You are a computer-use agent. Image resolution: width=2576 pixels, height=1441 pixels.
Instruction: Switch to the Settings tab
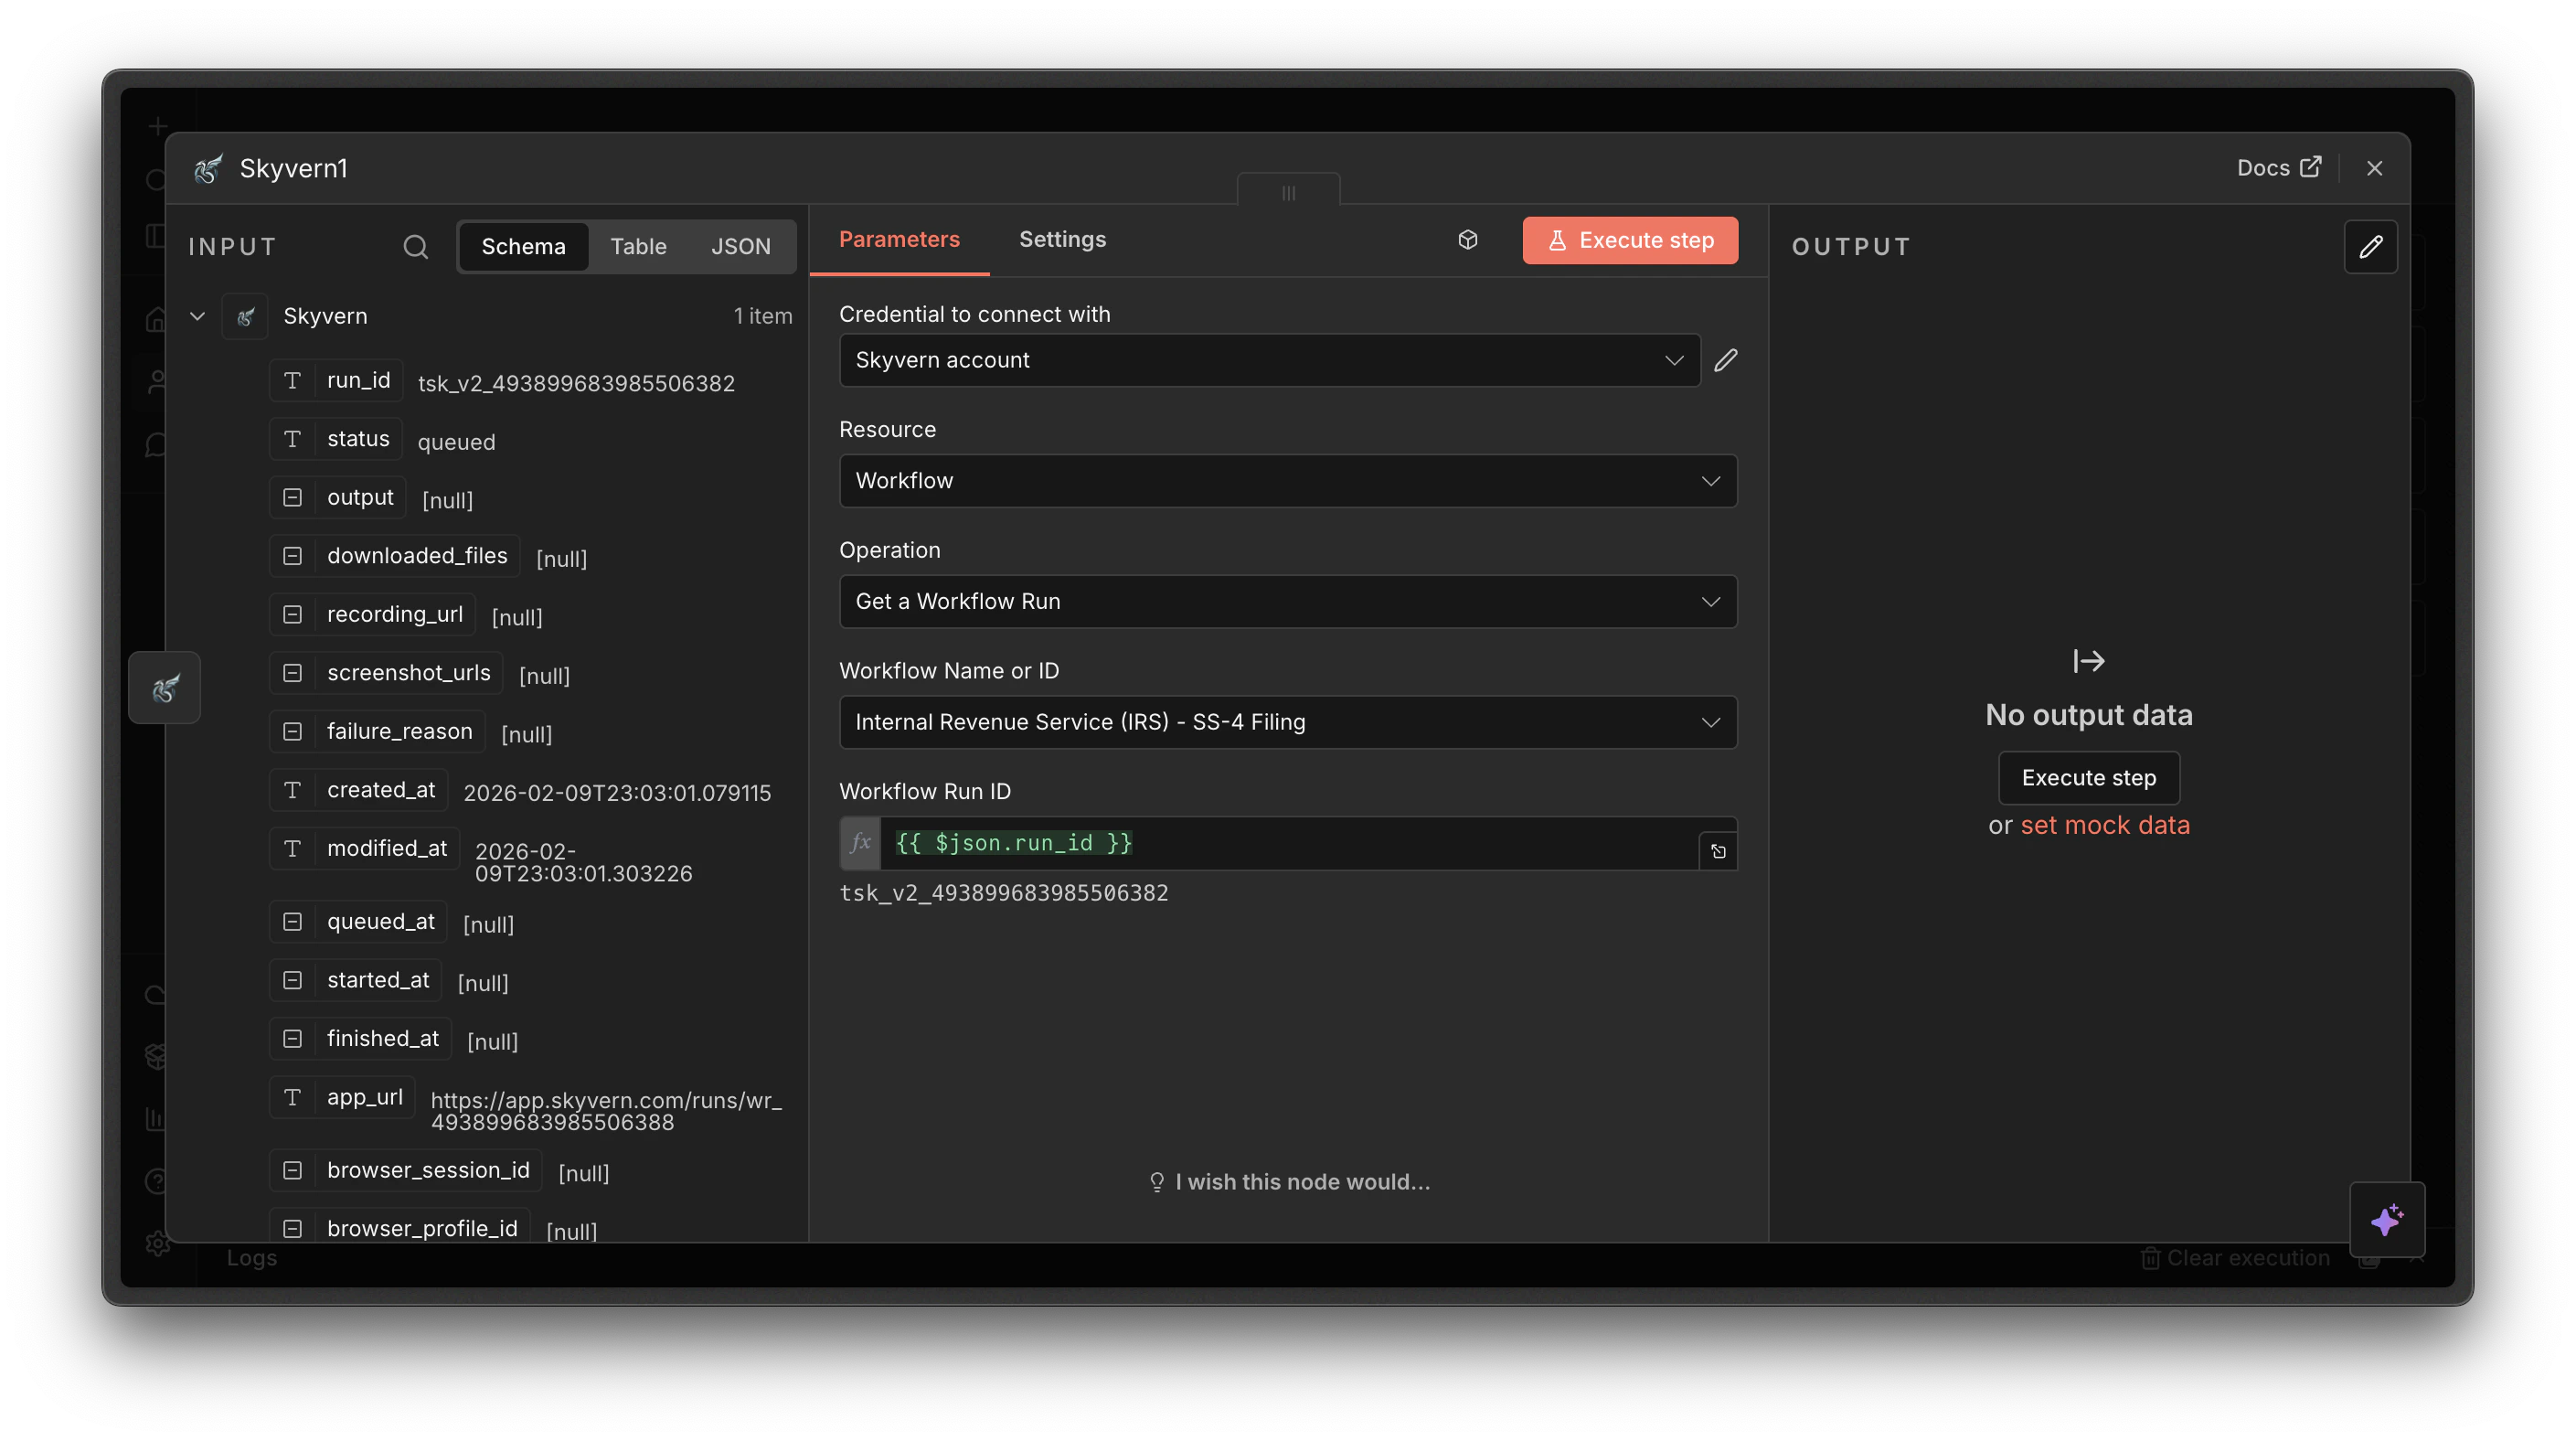[x=1062, y=239]
